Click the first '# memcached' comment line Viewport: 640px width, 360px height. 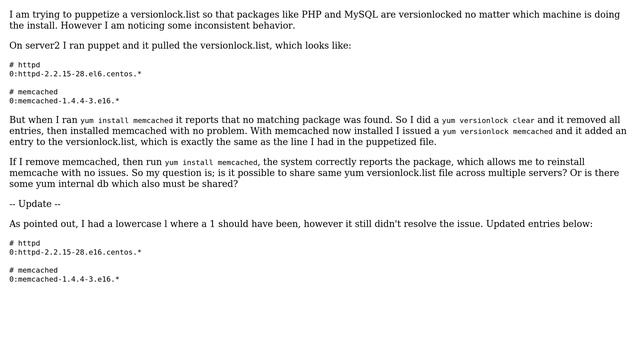click(33, 92)
